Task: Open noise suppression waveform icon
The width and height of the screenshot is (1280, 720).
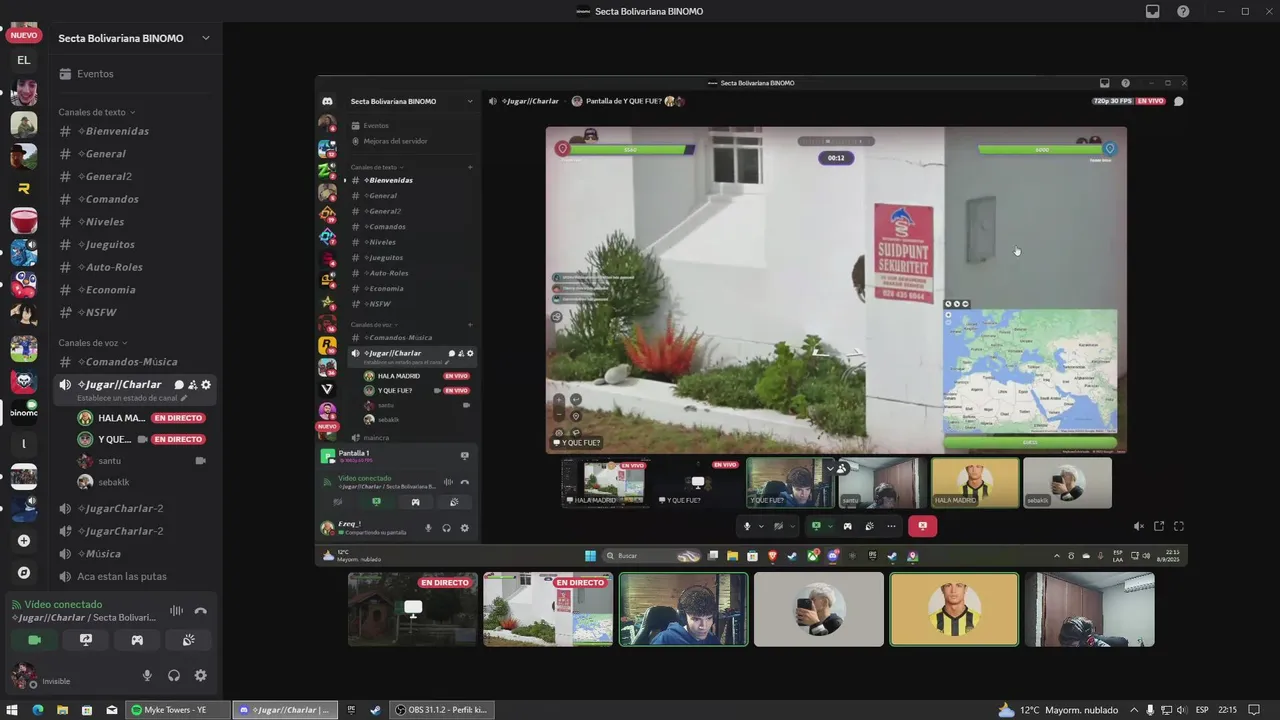Action: tap(176, 611)
